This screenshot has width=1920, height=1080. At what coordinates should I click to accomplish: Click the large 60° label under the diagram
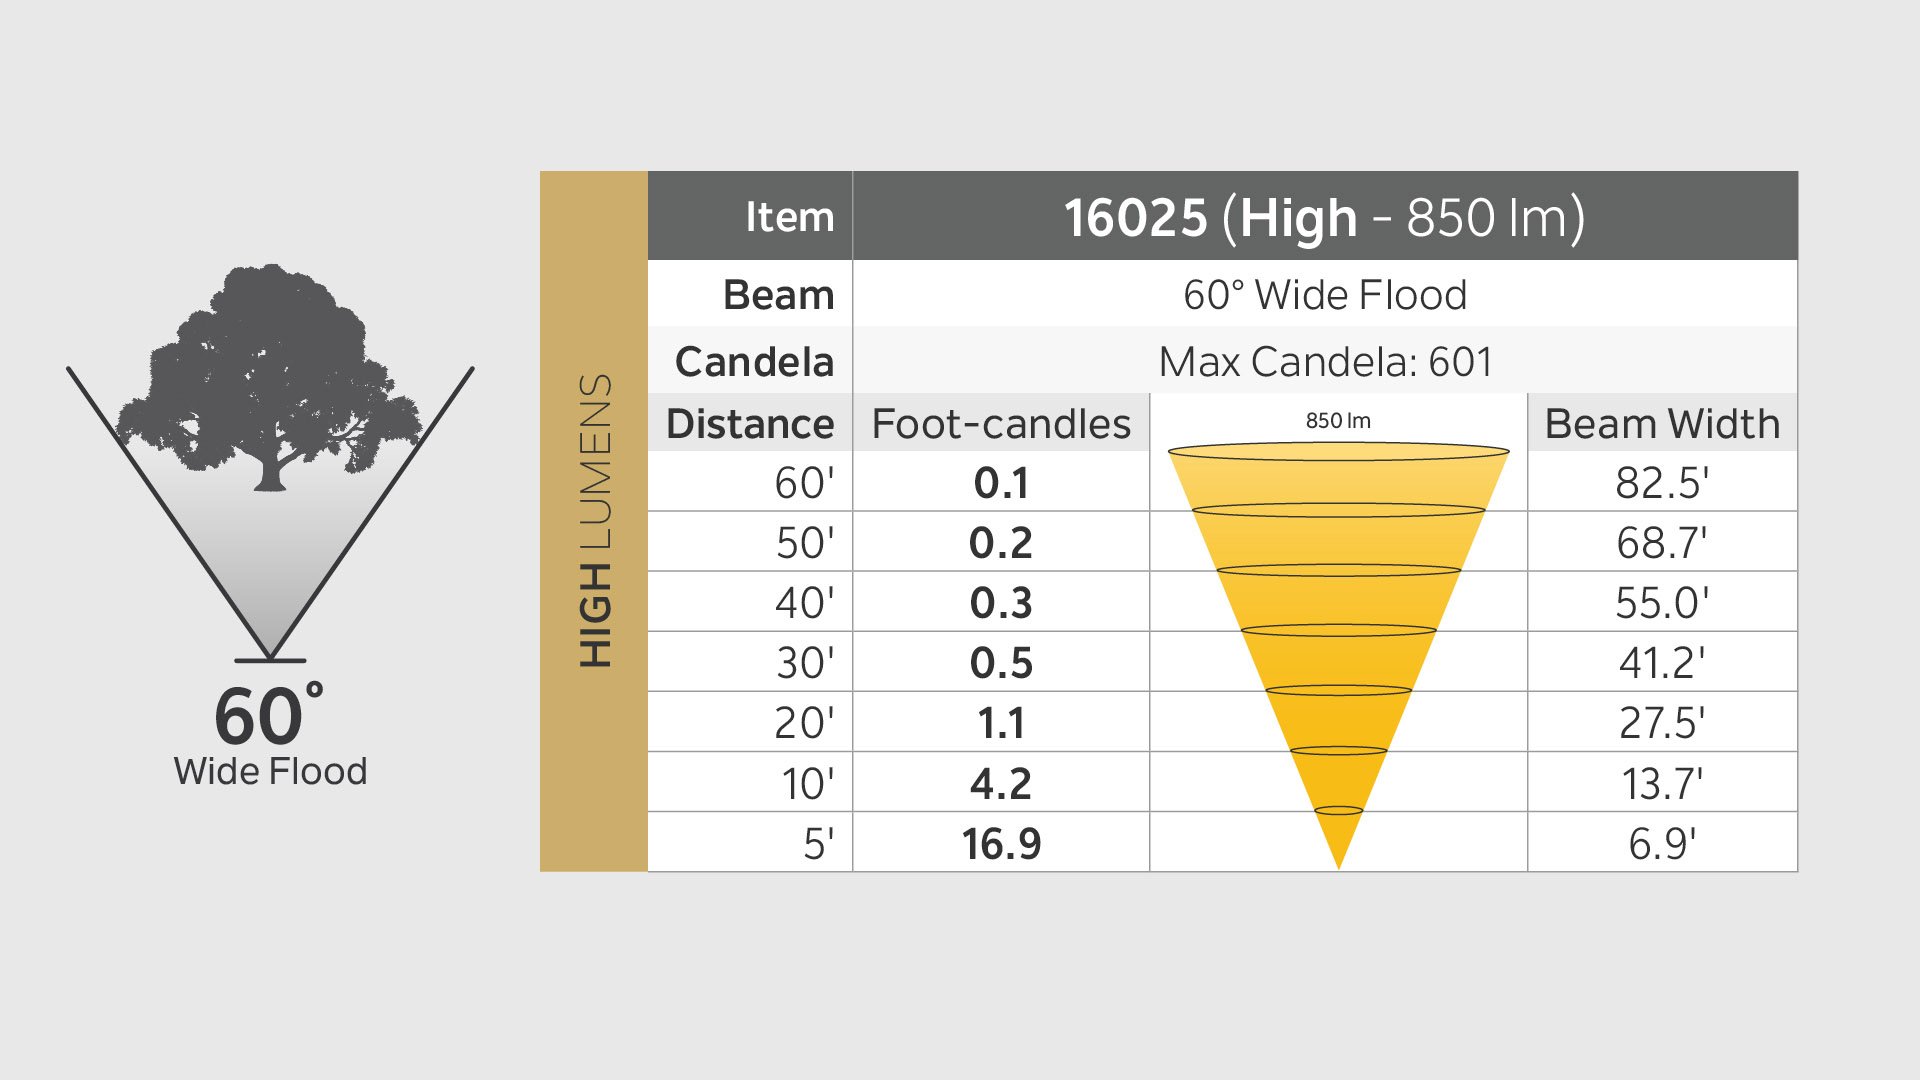click(268, 714)
